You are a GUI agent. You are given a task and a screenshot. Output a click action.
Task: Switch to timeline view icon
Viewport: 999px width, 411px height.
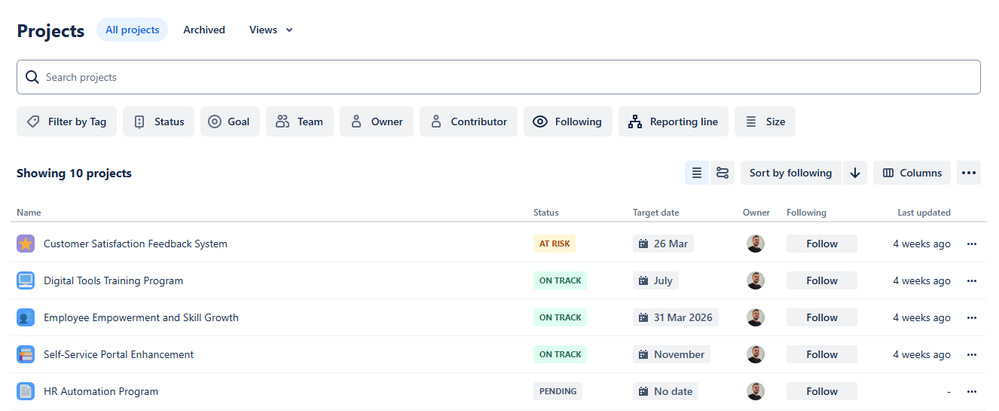coord(722,173)
